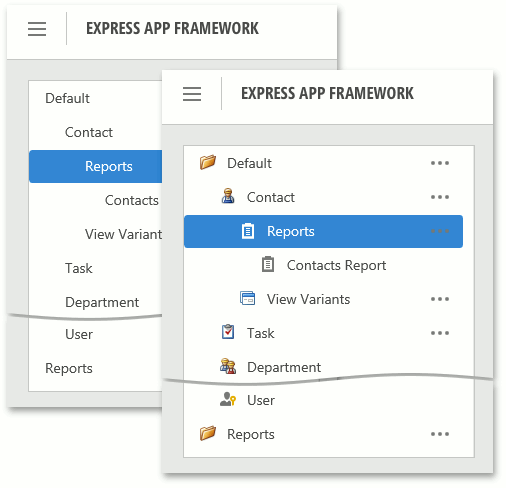Click the Contacts Report document icon

click(x=268, y=264)
